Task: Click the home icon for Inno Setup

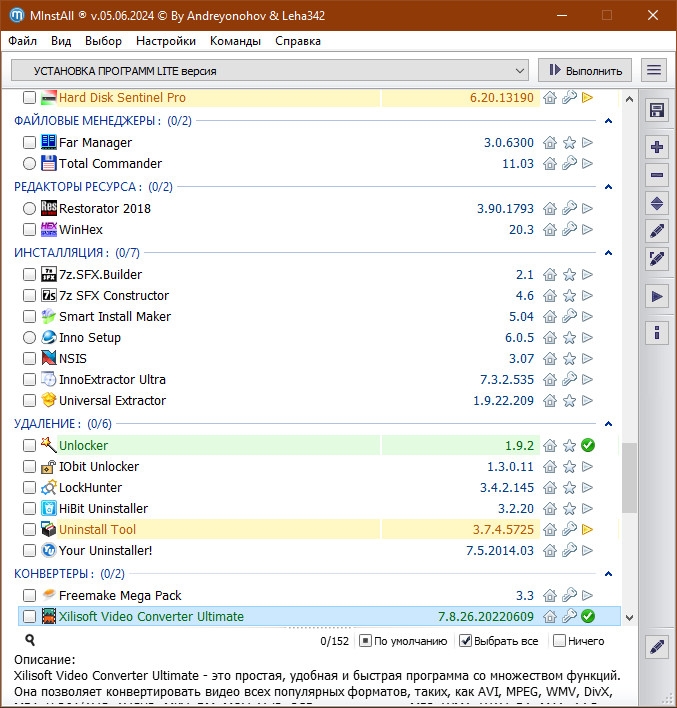Action: click(550, 338)
